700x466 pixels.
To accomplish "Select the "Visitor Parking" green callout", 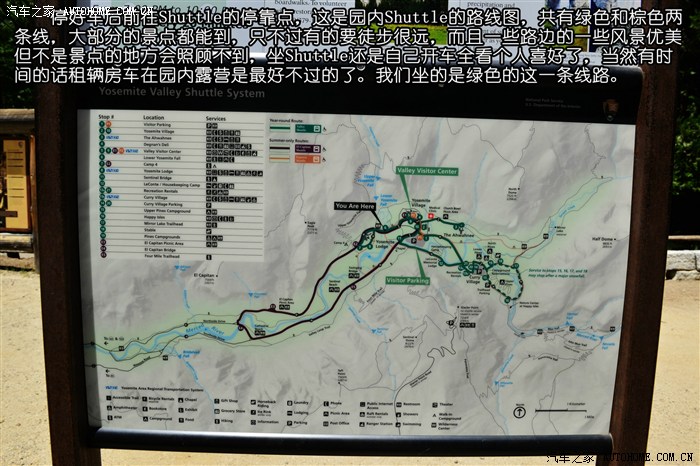I will coord(407,281).
